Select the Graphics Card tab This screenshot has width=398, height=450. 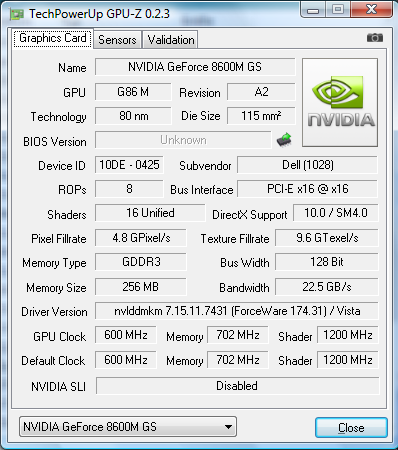(53, 38)
